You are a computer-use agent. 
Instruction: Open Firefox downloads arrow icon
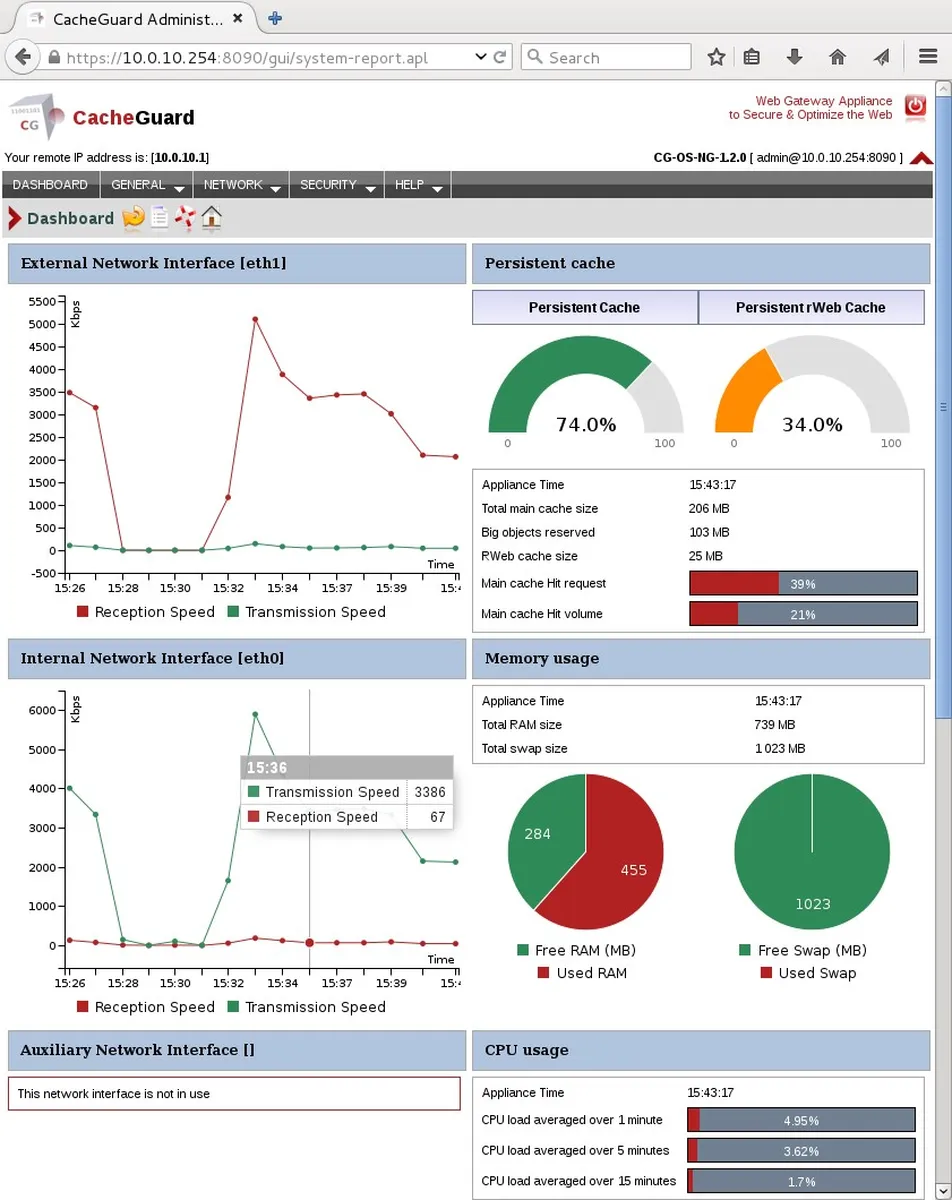[x=795, y=57]
